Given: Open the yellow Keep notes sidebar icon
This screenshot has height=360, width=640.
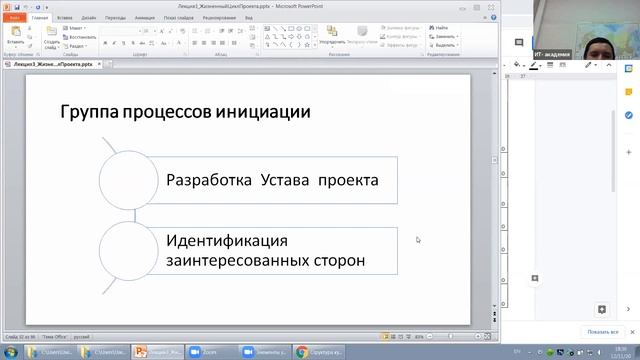Looking at the screenshot, I should pyautogui.click(x=629, y=92).
